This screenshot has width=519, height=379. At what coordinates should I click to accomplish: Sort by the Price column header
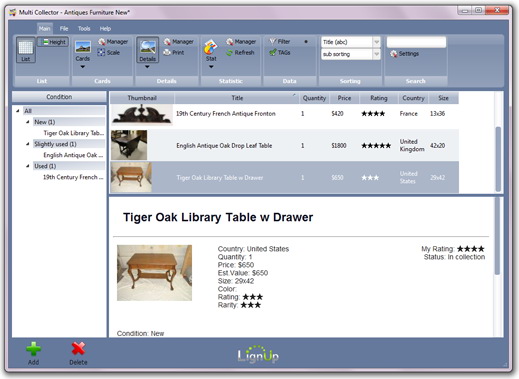[x=344, y=98]
